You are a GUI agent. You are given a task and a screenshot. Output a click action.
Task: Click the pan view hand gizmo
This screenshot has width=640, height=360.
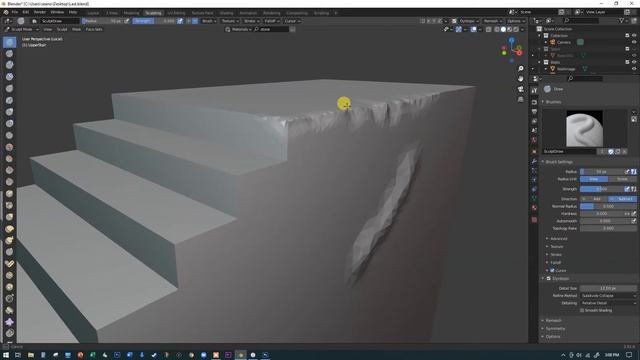click(x=520, y=79)
